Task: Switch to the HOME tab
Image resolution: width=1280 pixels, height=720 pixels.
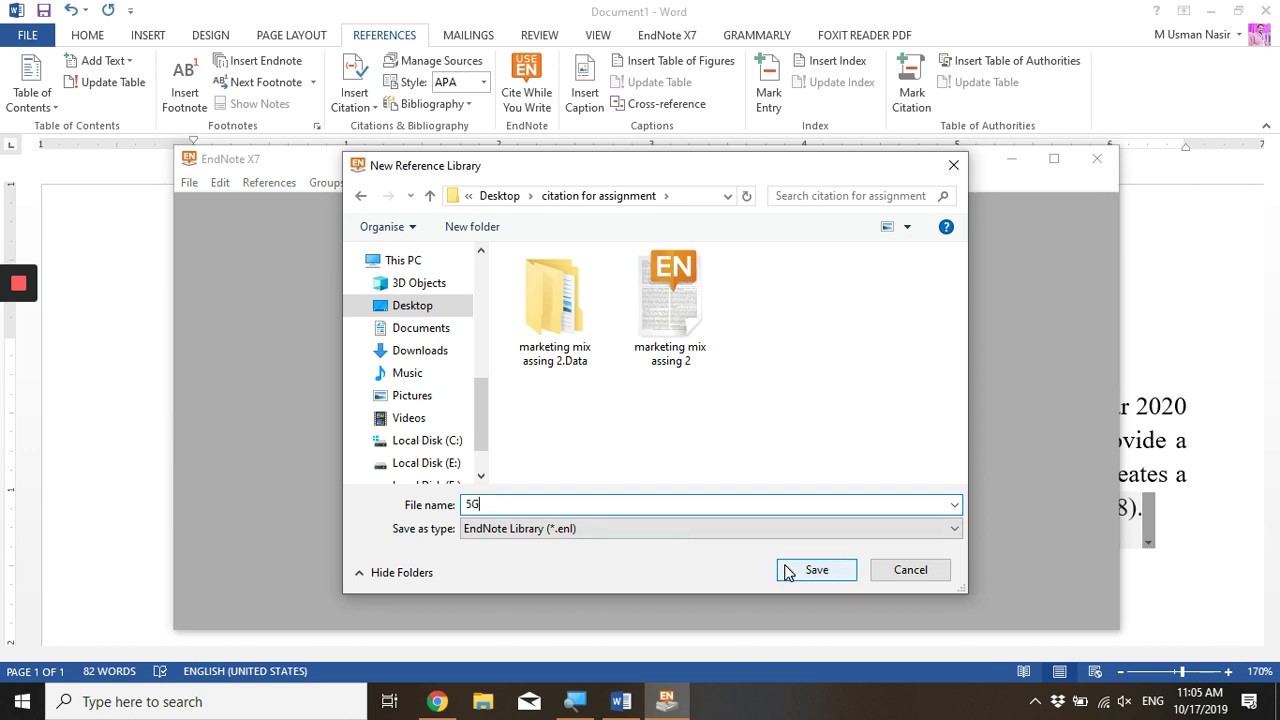Action: pos(87,35)
